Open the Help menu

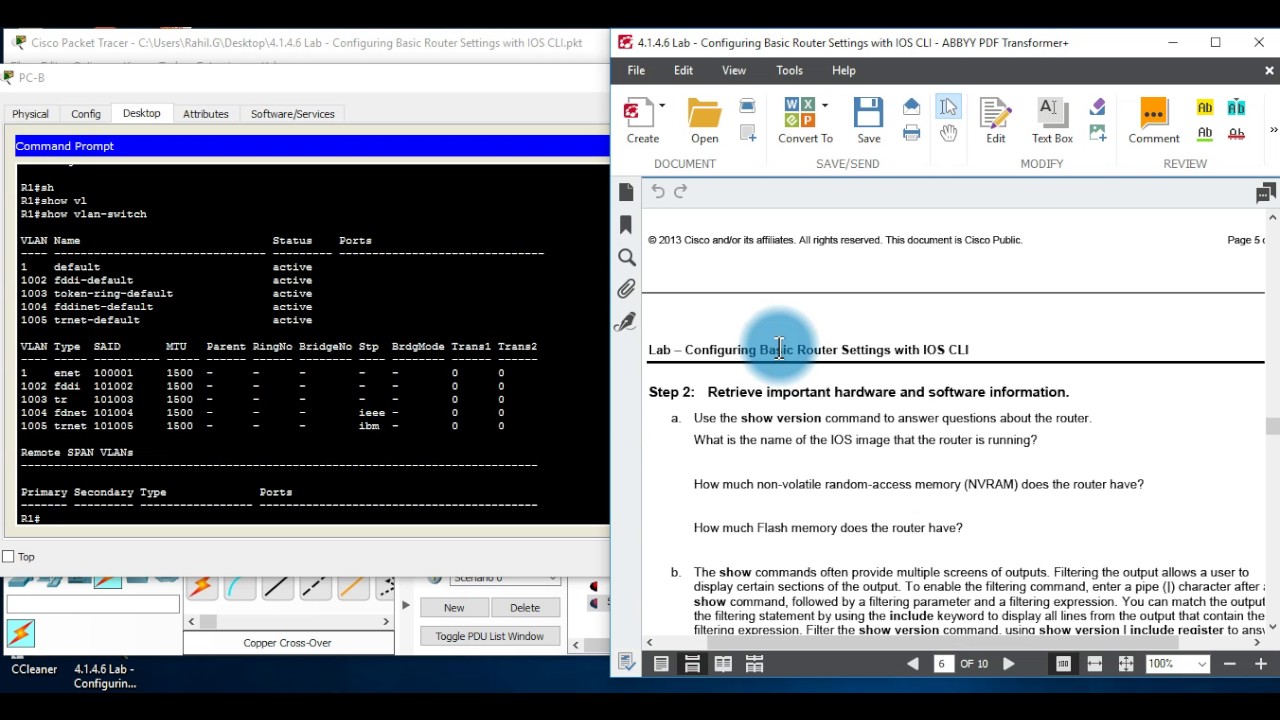pyautogui.click(x=843, y=70)
